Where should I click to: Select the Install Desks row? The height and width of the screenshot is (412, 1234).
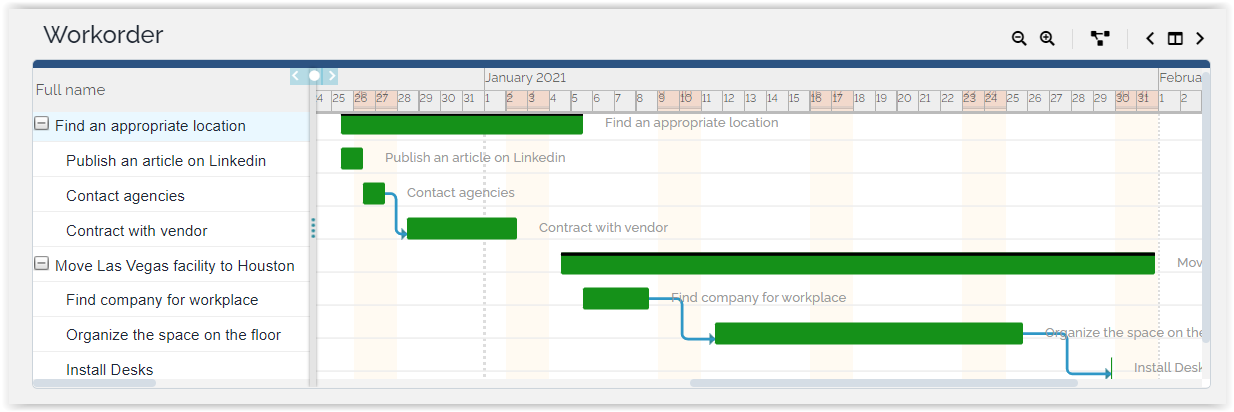[110, 370]
